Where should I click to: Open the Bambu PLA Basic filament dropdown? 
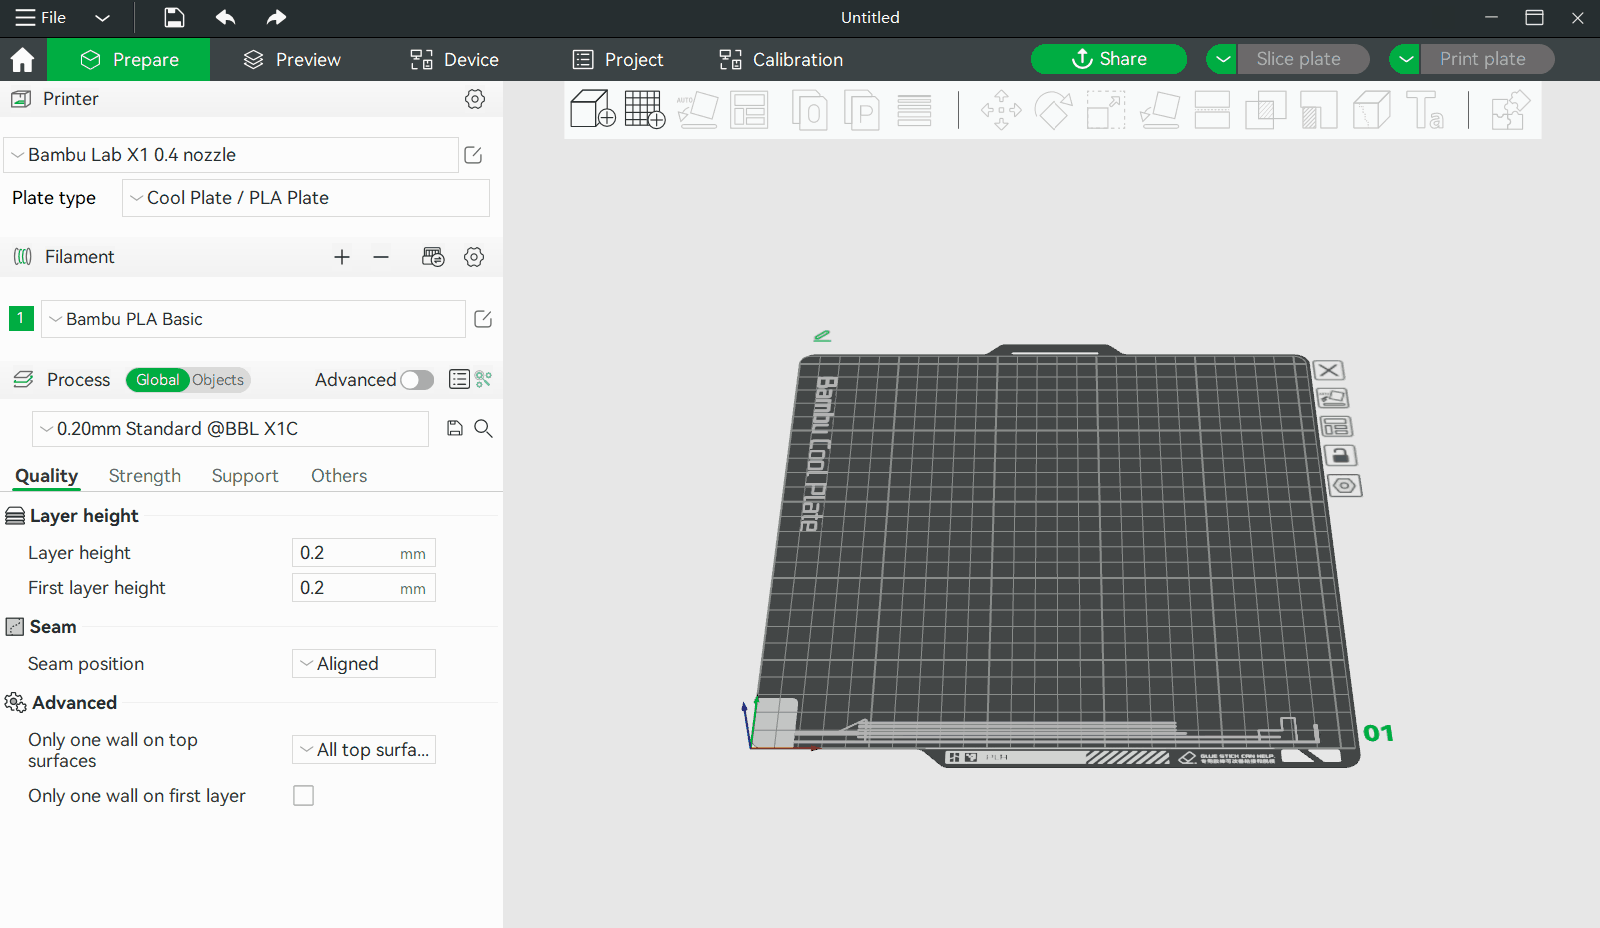point(253,319)
